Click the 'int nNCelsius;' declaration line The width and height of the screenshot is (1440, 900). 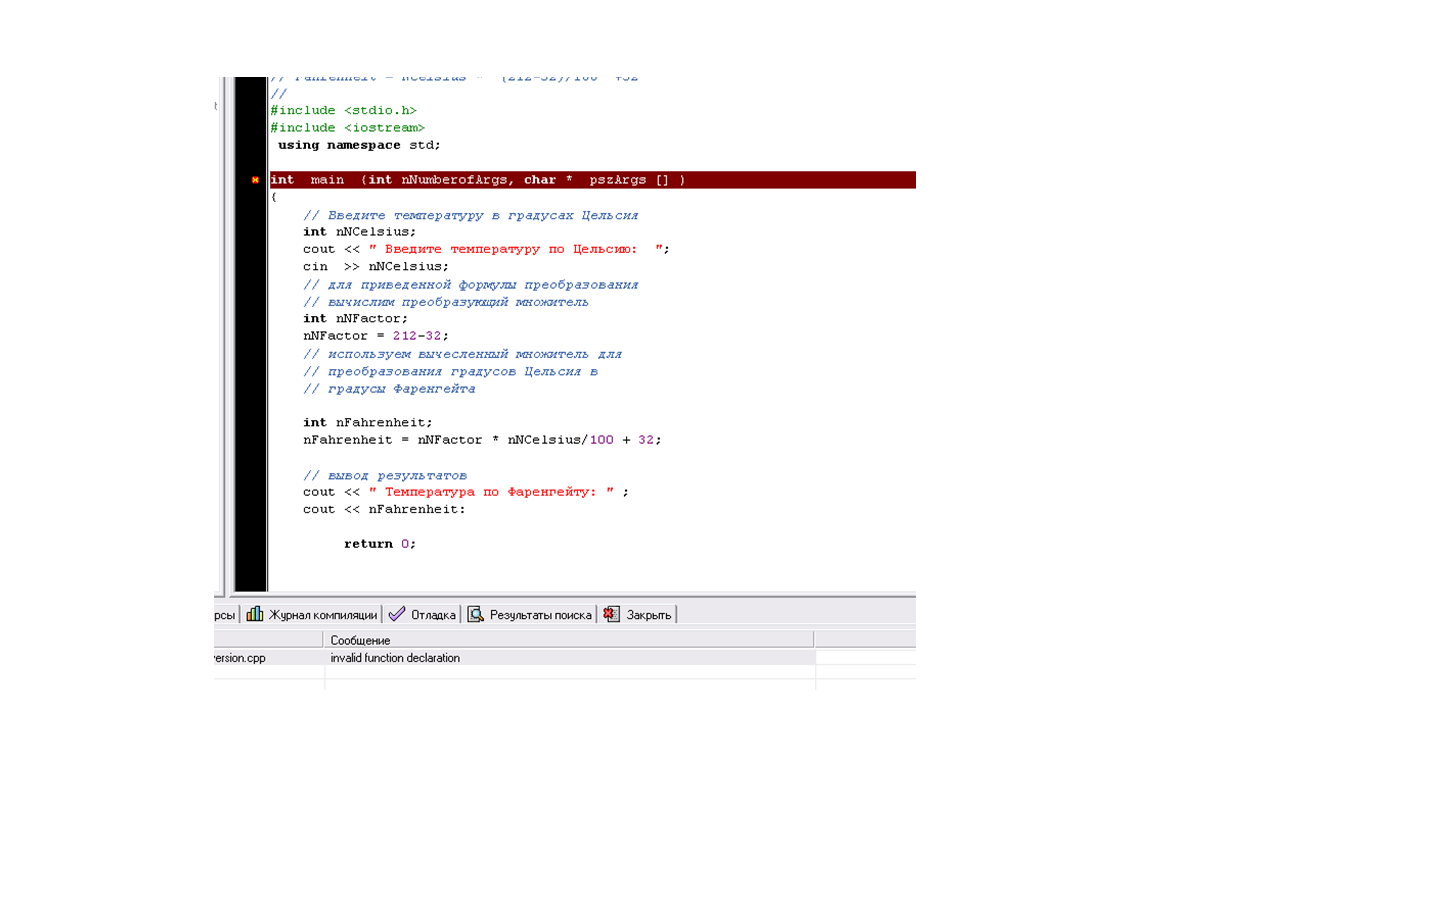[359, 232]
